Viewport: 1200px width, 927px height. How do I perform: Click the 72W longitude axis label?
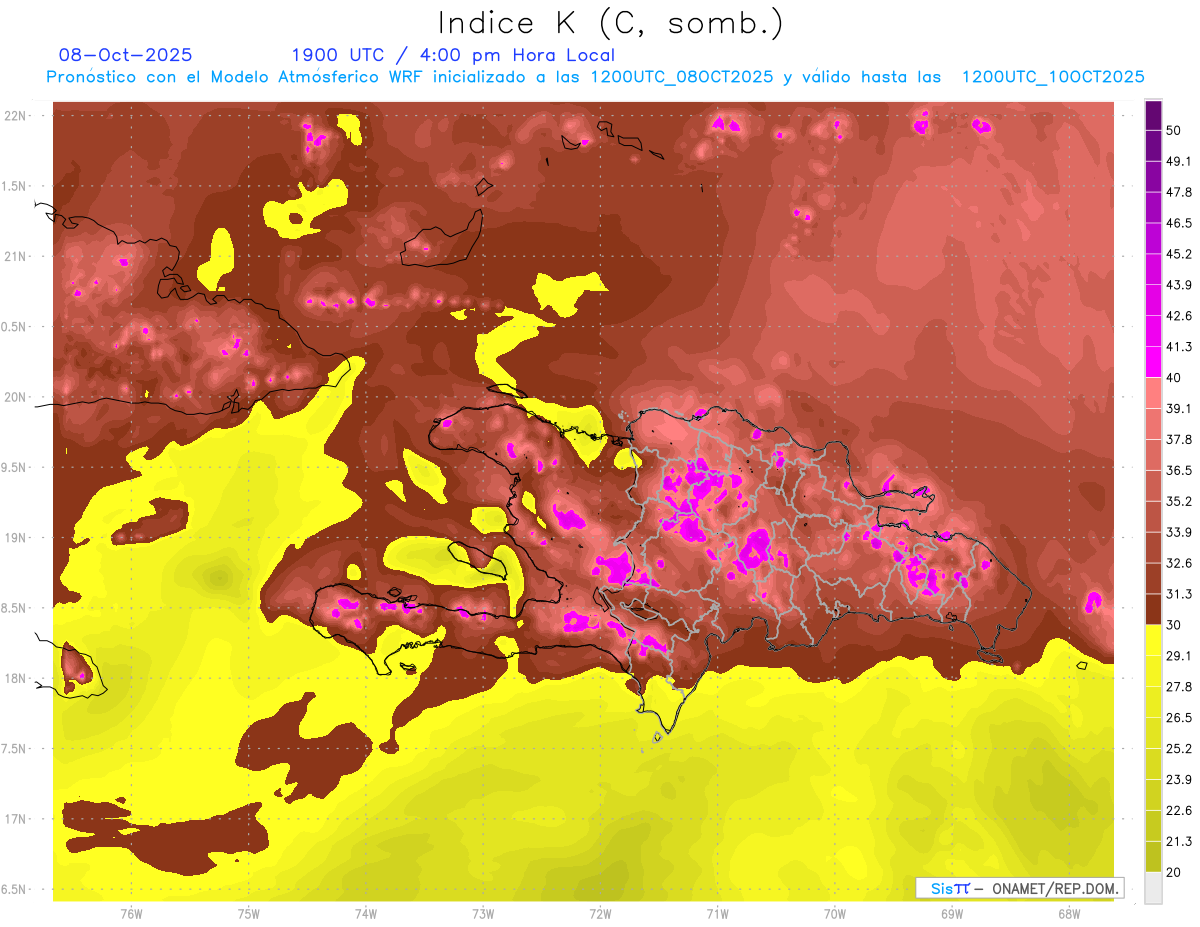click(600, 913)
